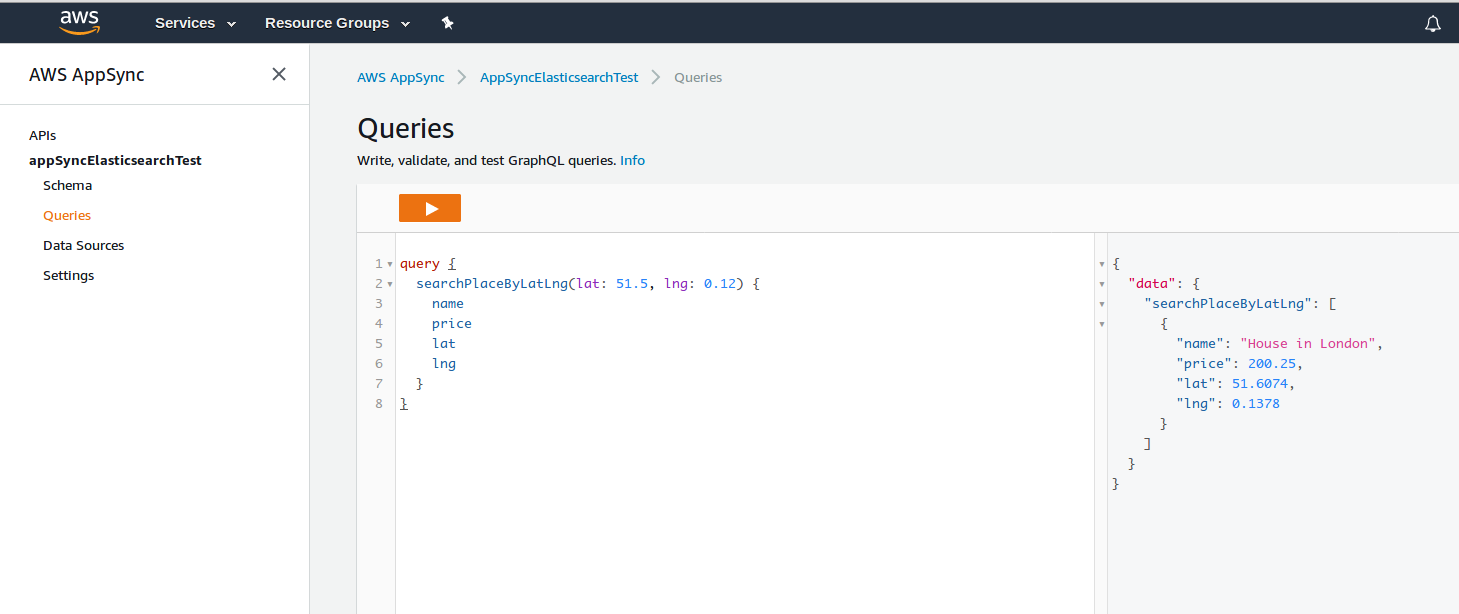
Task: Collapse the query block fold arrow on line 1
Action: 389,263
